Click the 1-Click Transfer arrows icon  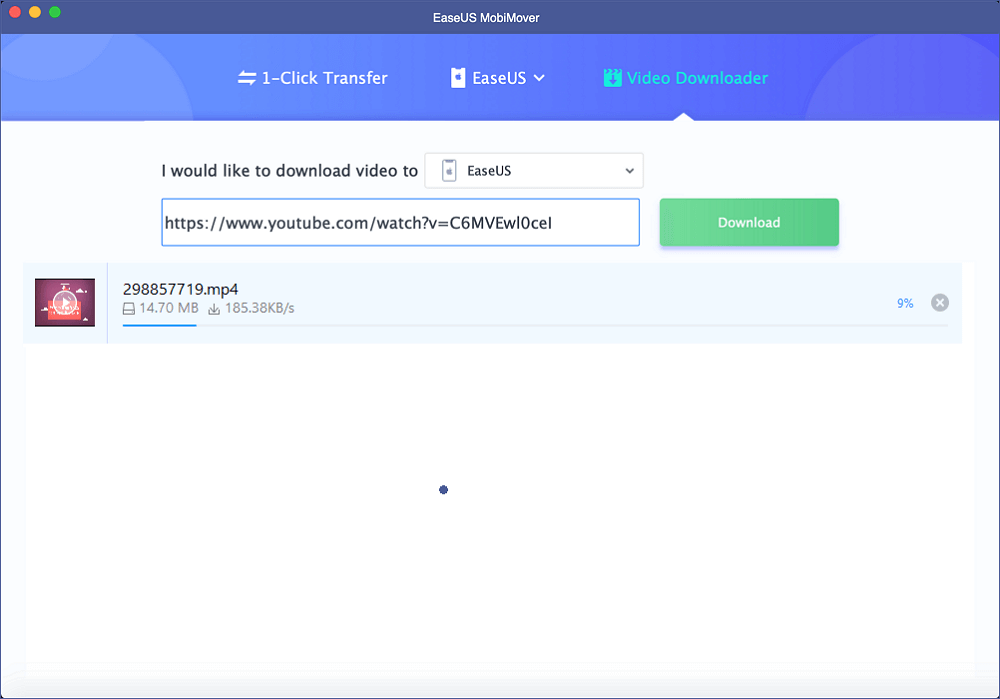pyautogui.click(x=247, y=78)
